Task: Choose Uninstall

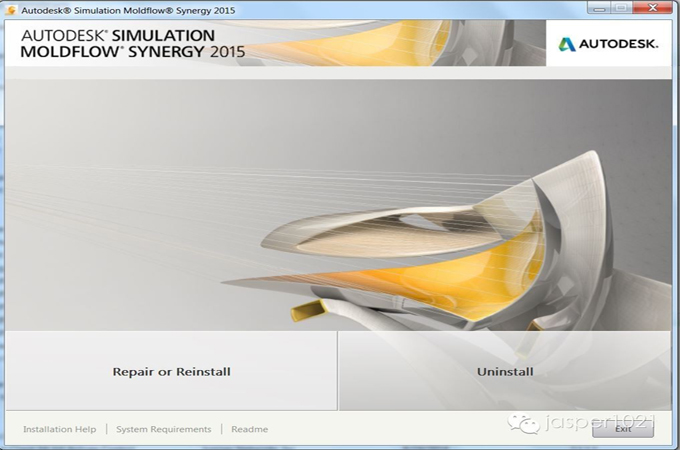Action: (505, 371)
